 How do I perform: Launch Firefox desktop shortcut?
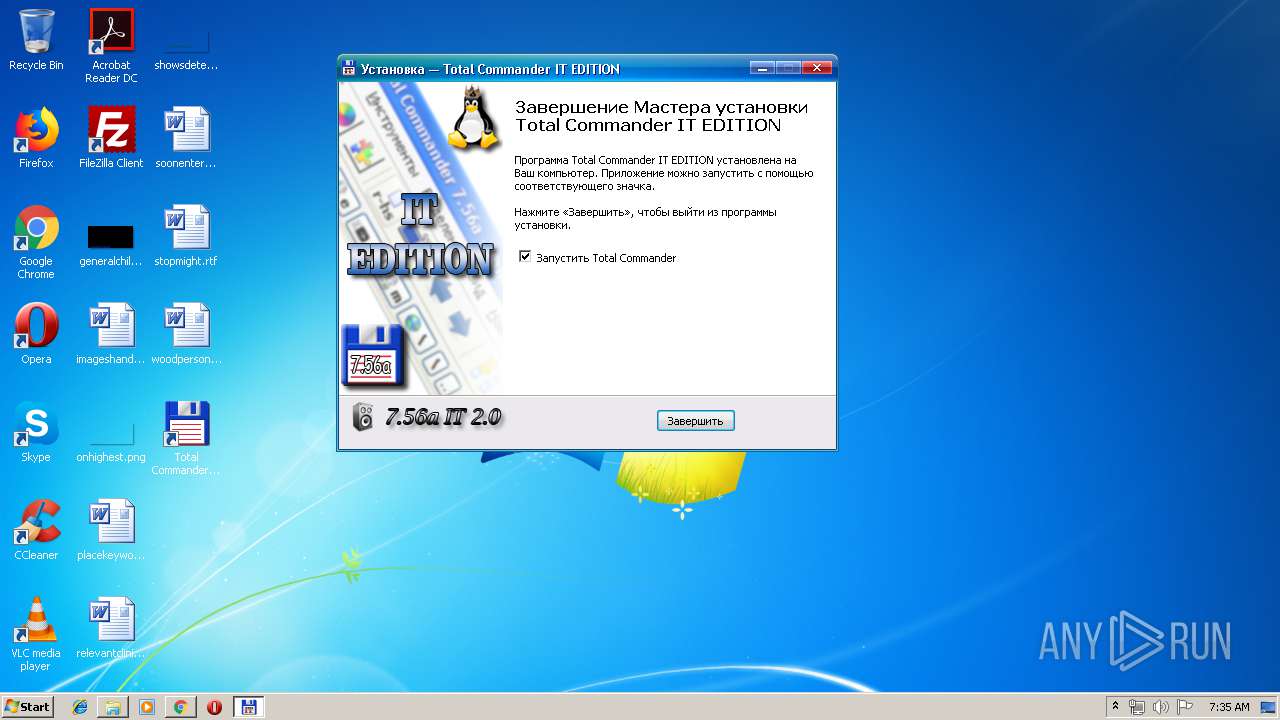click(36, 138)
